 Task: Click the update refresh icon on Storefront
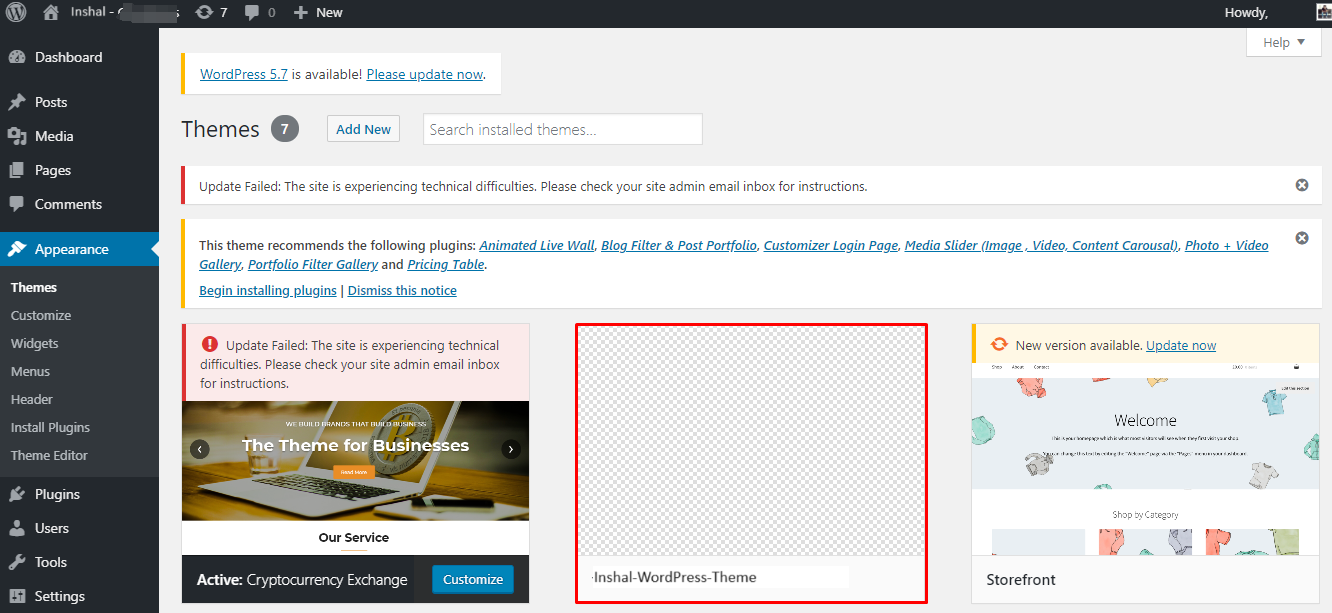998,345
